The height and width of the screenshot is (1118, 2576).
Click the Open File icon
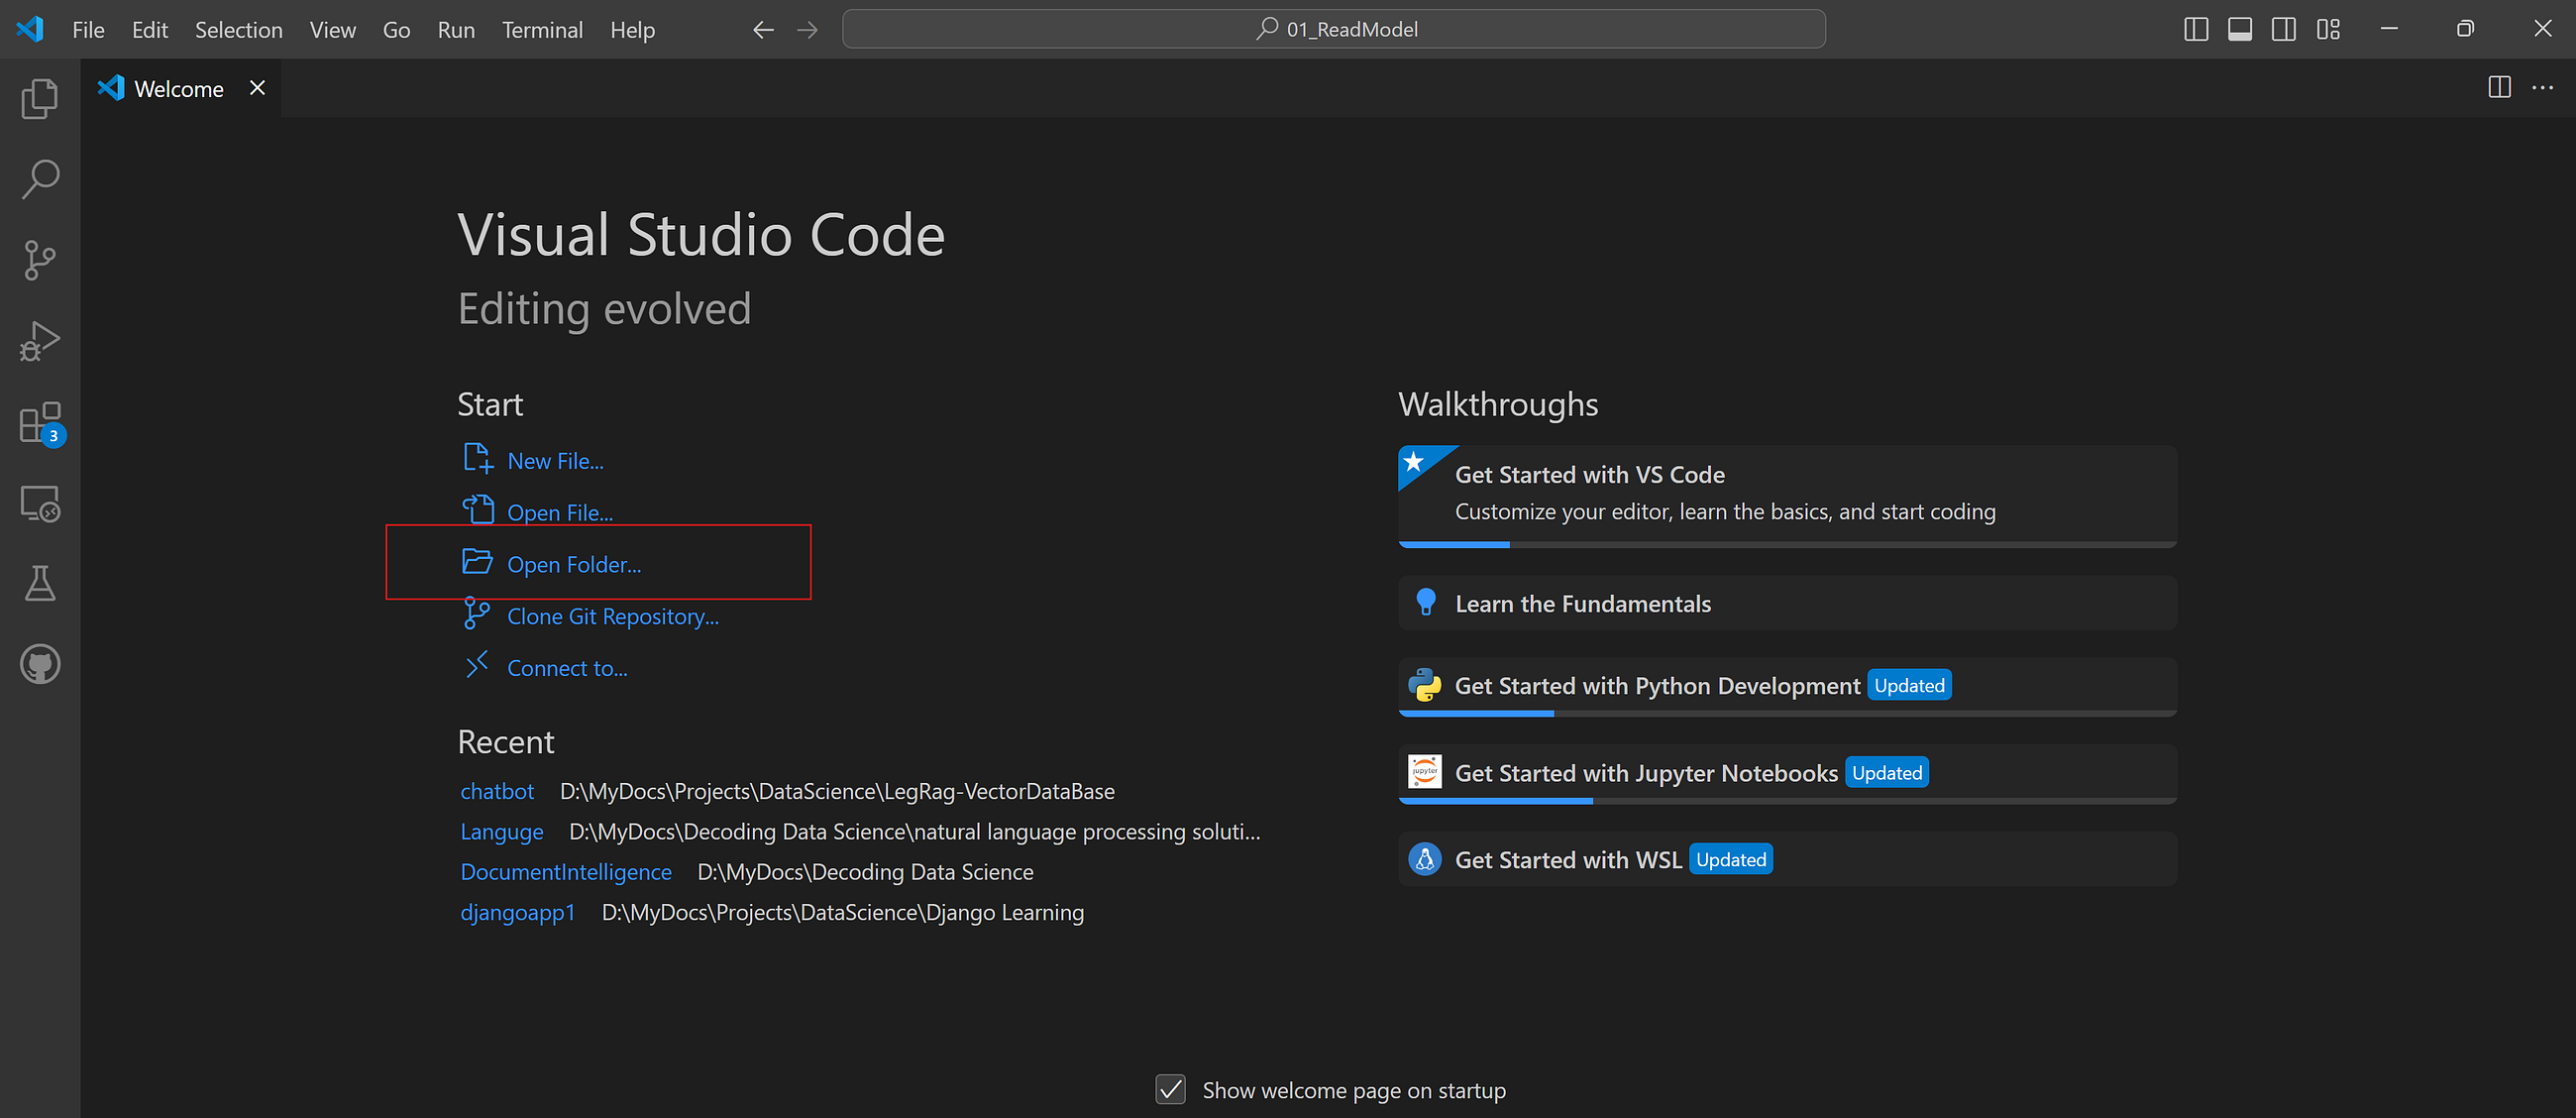tap(478, 510)
